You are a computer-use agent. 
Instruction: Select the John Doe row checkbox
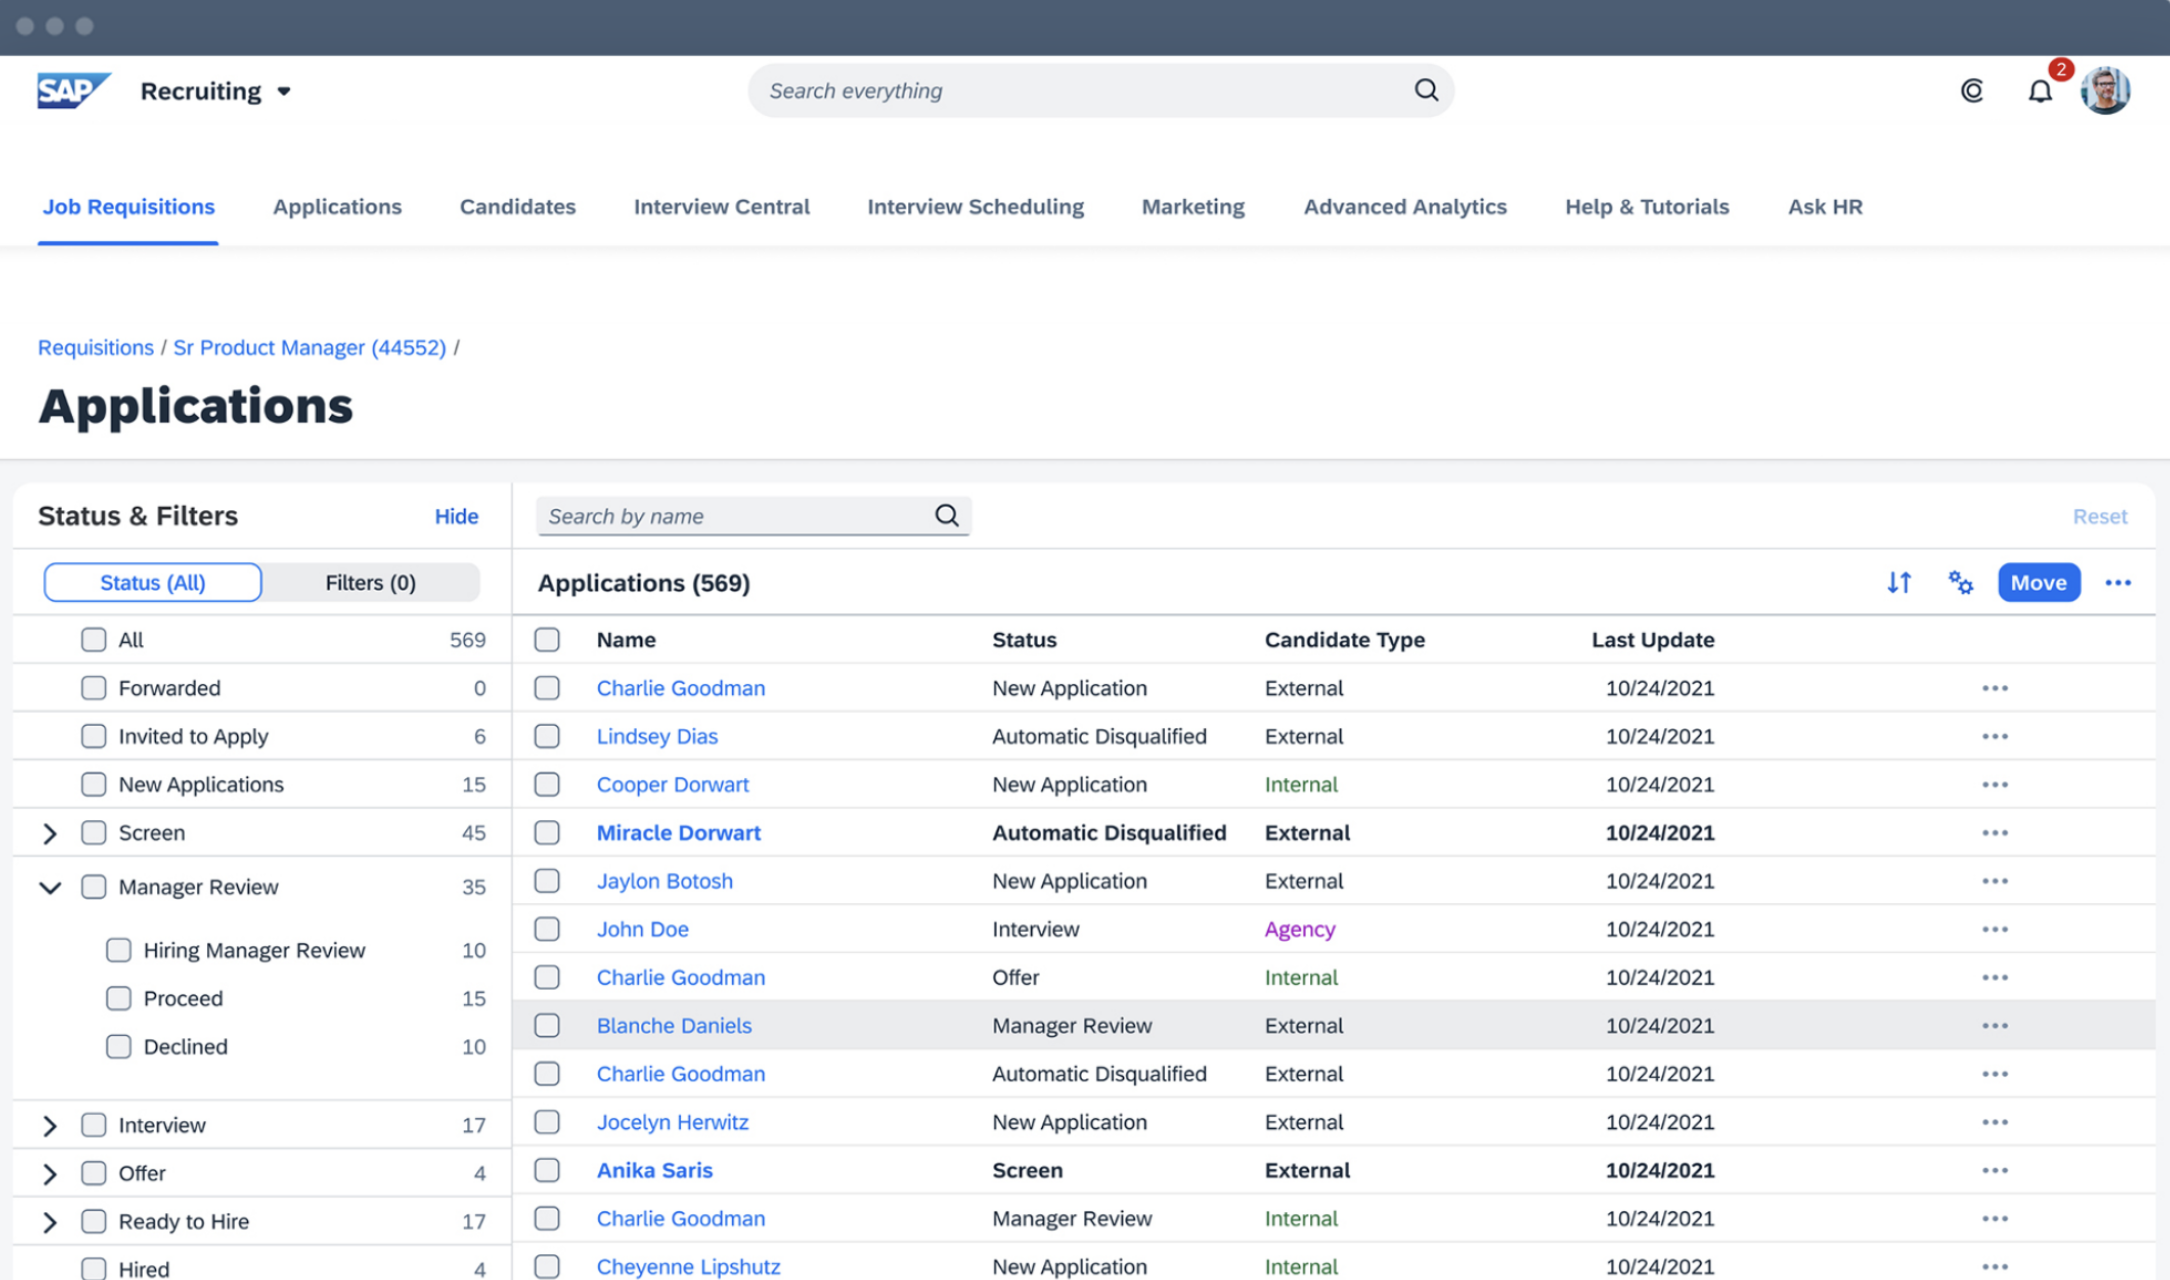tap(547, 929)
